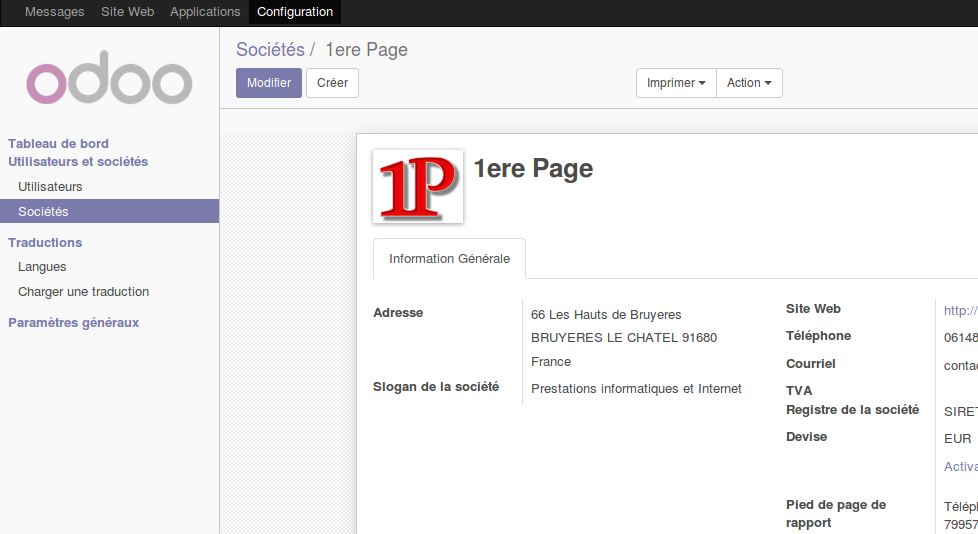Screen dimensions: 978x534
Task: Click the 1ere Page breadcrumb text
Action: (x=367, y=50)
